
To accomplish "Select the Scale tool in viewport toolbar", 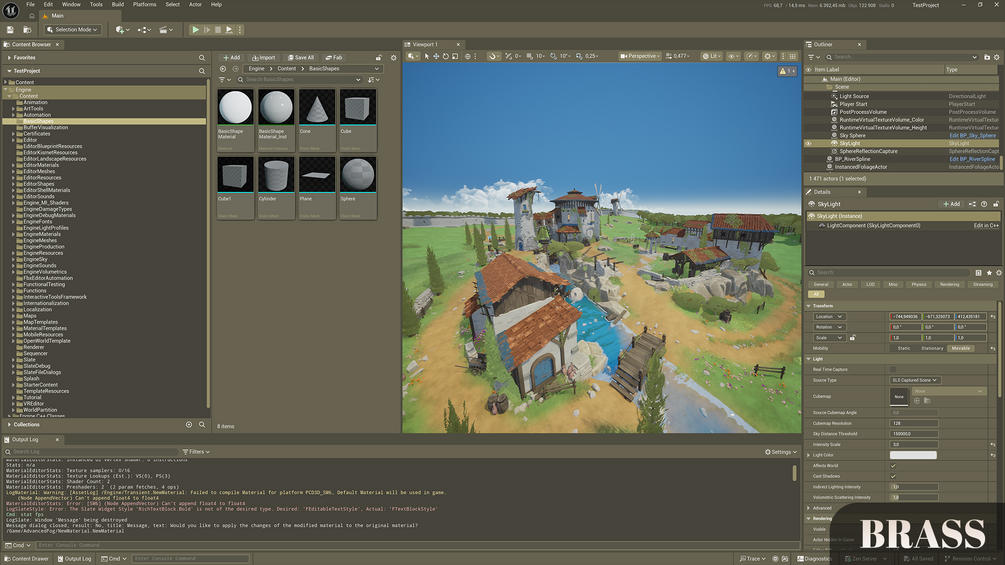I will tap(455, 56).
